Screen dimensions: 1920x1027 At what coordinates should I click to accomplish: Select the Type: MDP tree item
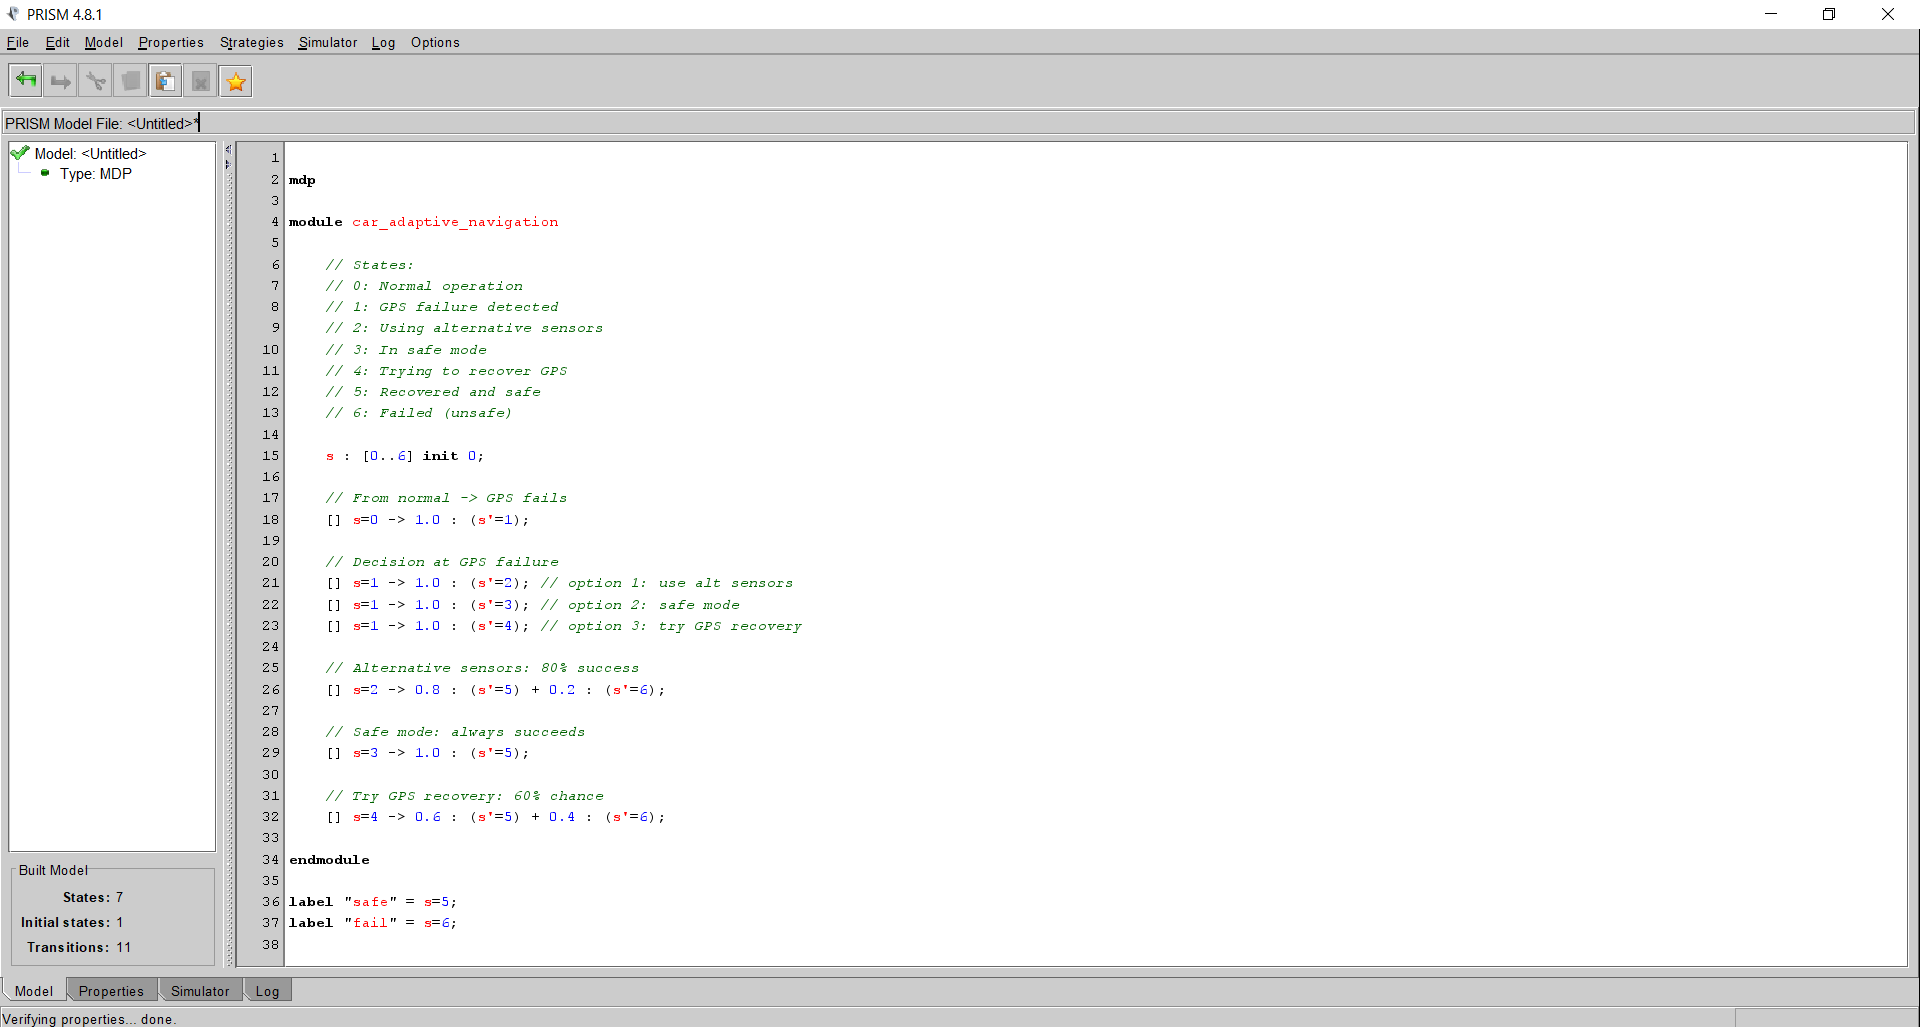click(95, 174)
